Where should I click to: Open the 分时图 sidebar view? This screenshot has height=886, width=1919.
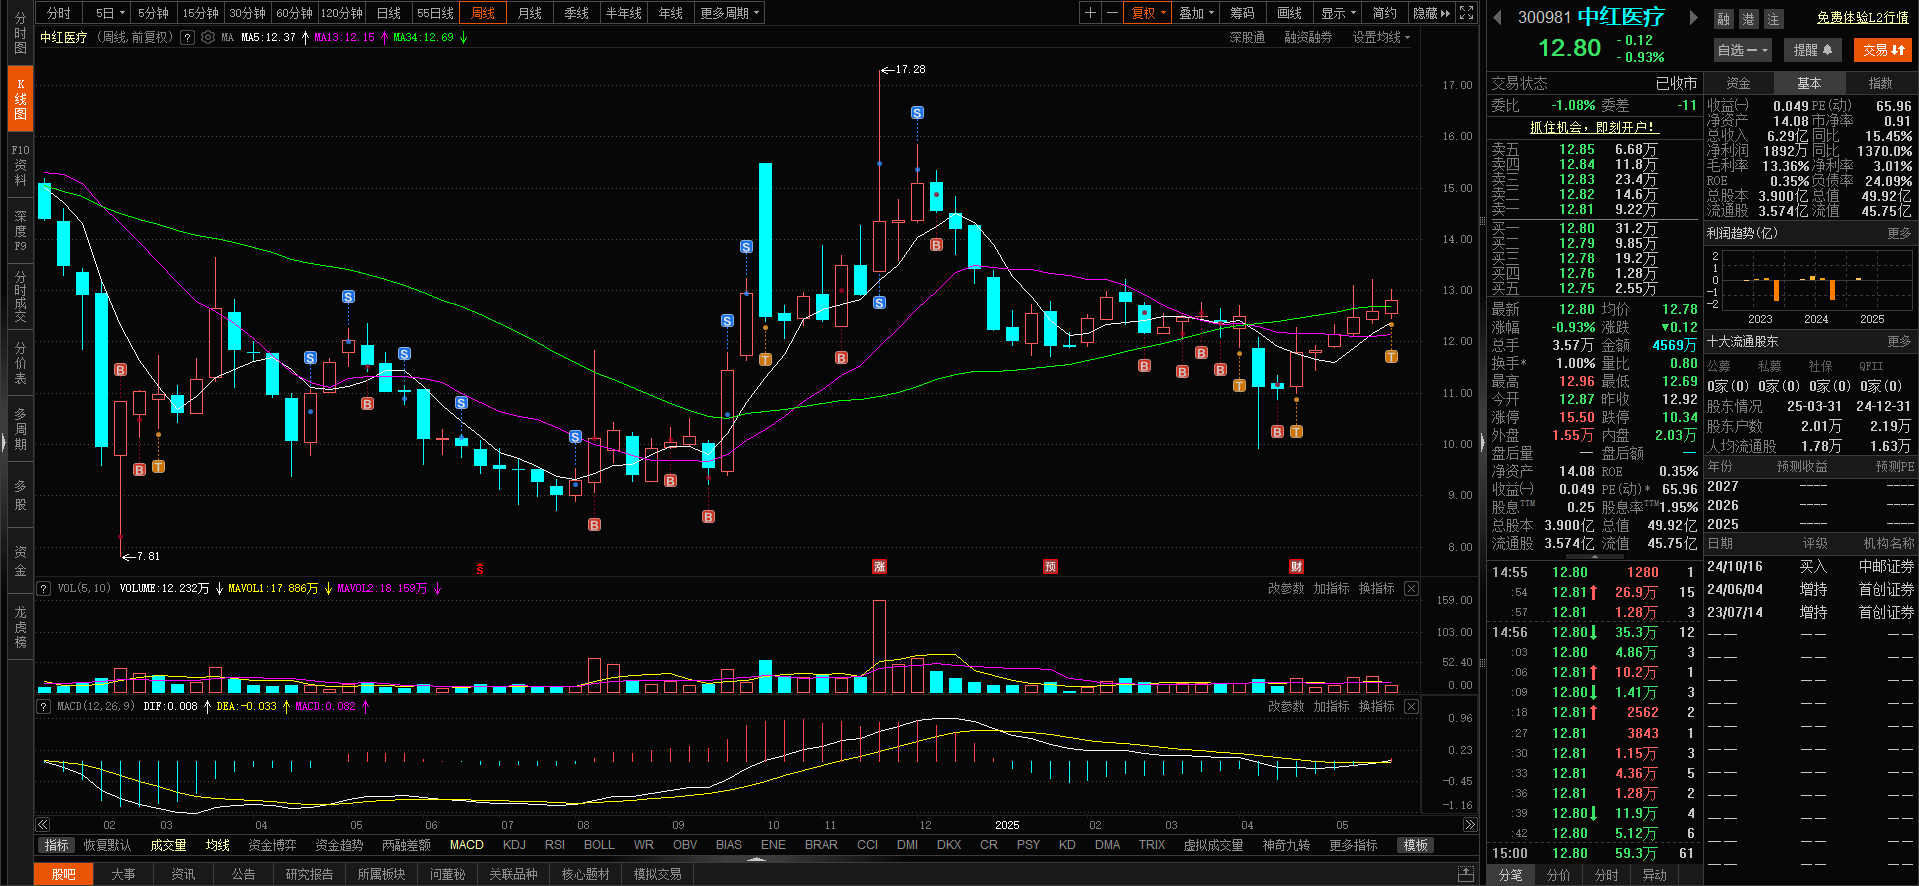(x=20, y=33)
